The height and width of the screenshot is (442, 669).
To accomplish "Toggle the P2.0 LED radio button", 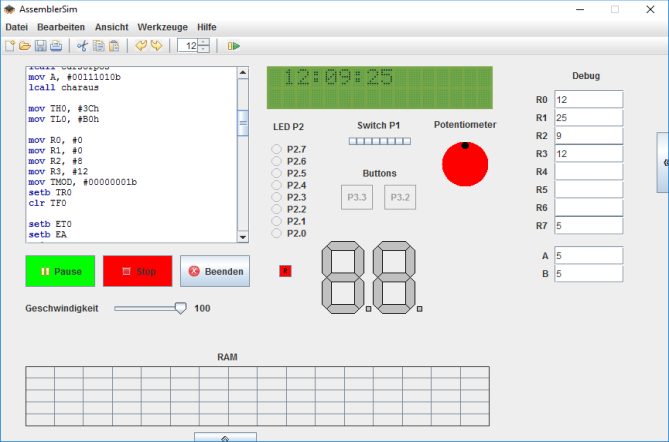I will (x=277, y=234).
